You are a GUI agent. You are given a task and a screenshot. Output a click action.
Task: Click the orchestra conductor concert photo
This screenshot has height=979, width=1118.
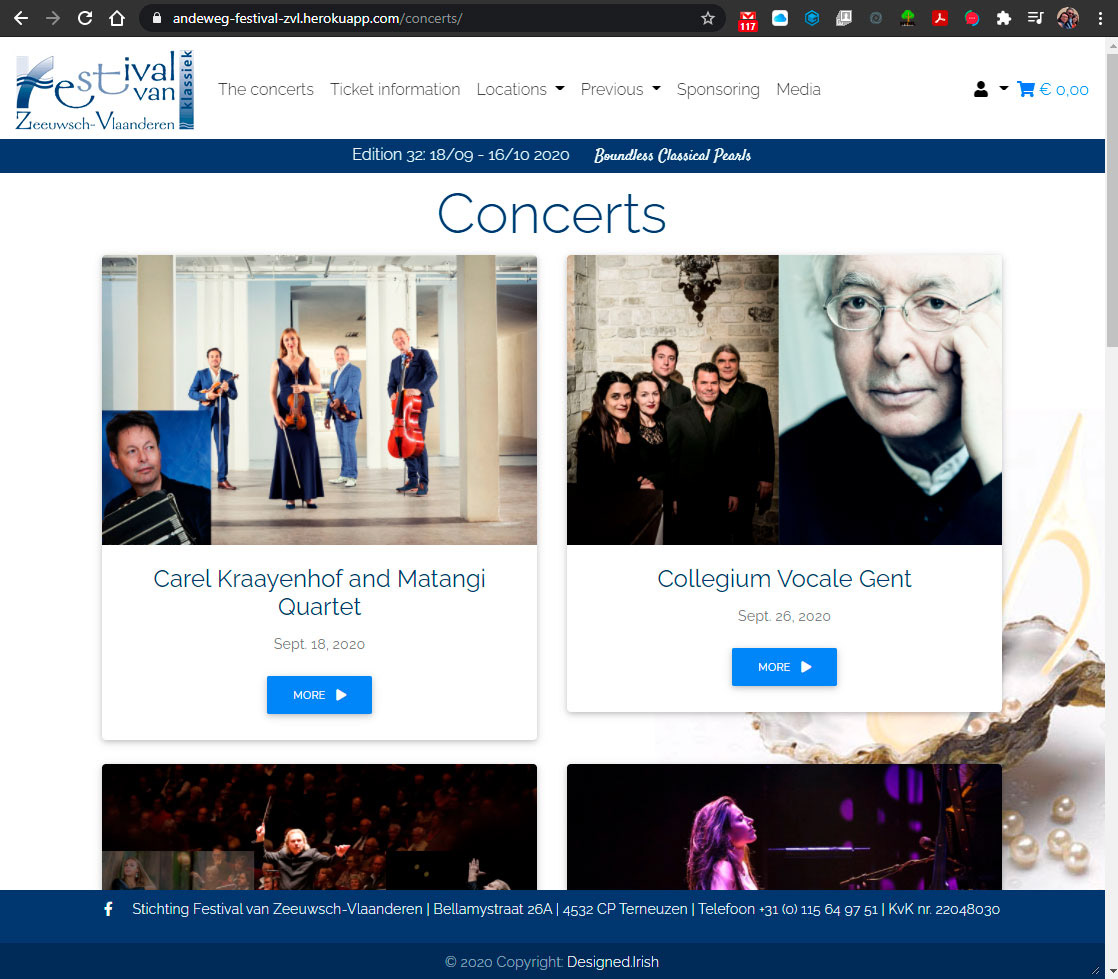(319, 827)
